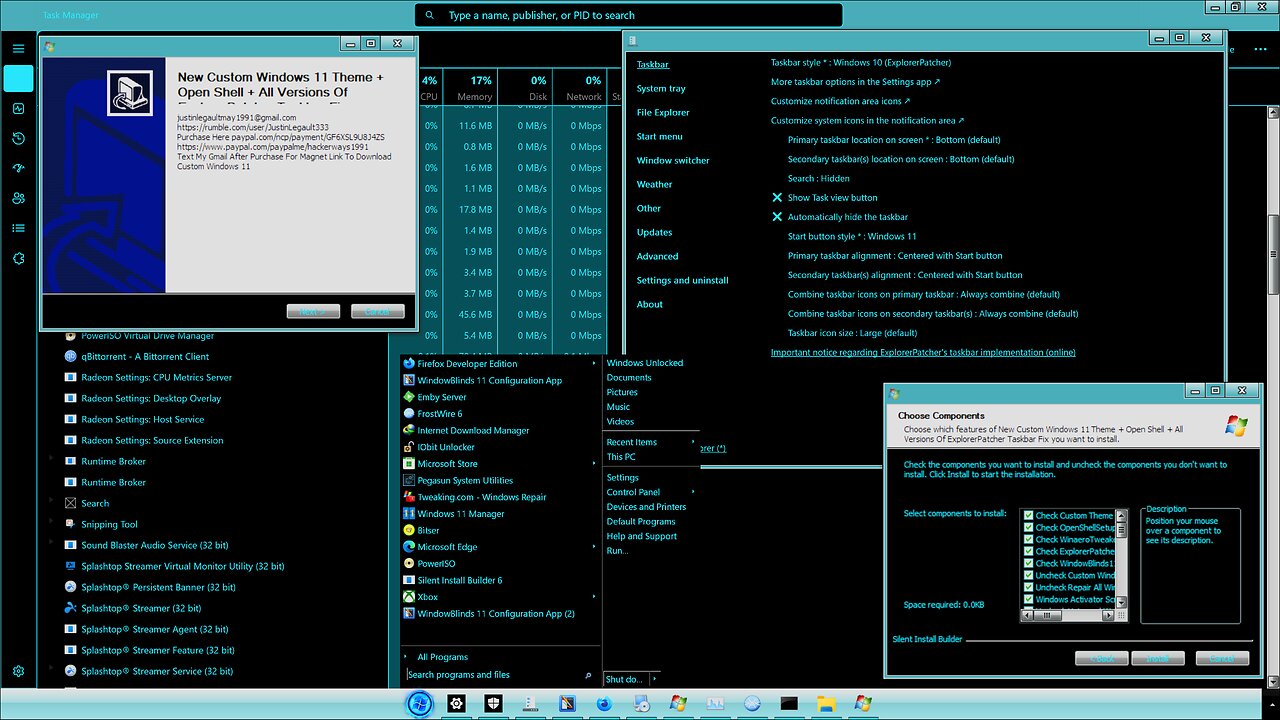Click the Start orb on taskbar
This screenshot has height=720, width=1280.
pyautogui.click(x=419, y=704)
